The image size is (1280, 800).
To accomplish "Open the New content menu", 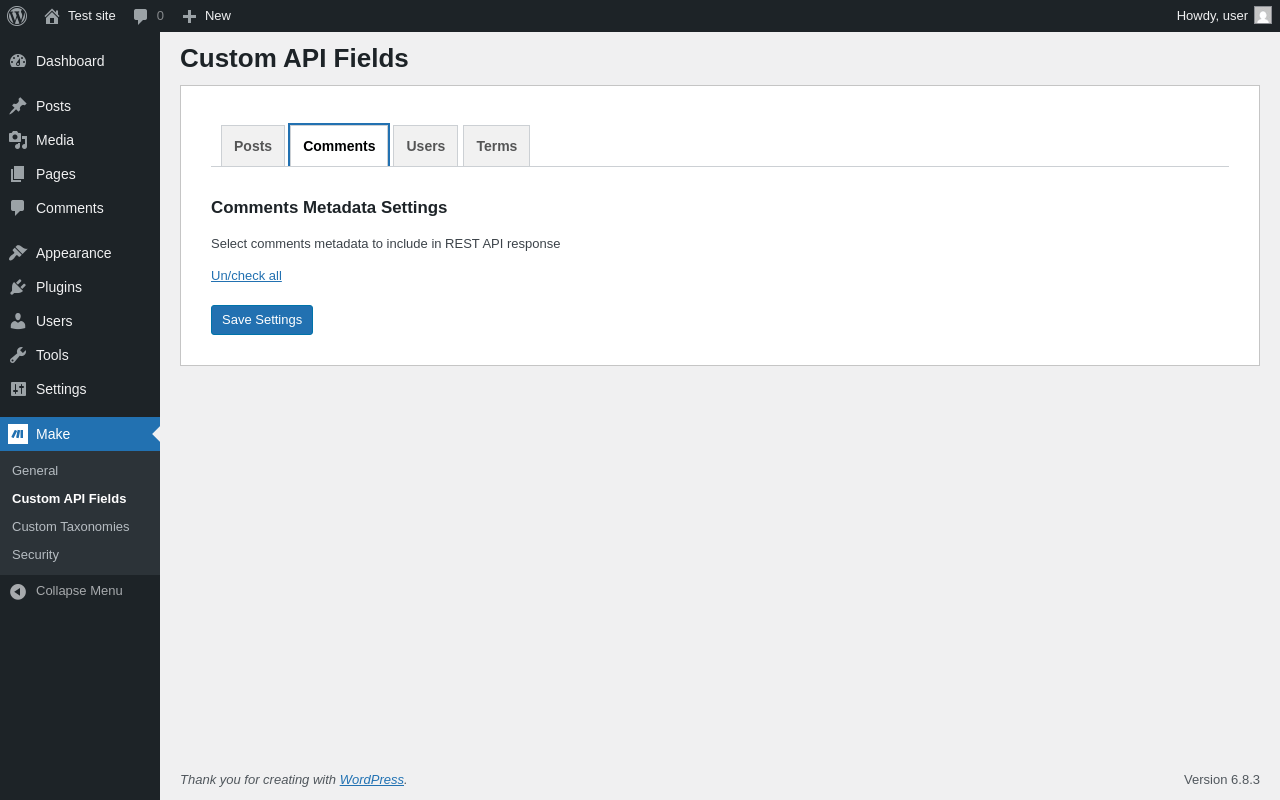I will (x=206, y=16).
